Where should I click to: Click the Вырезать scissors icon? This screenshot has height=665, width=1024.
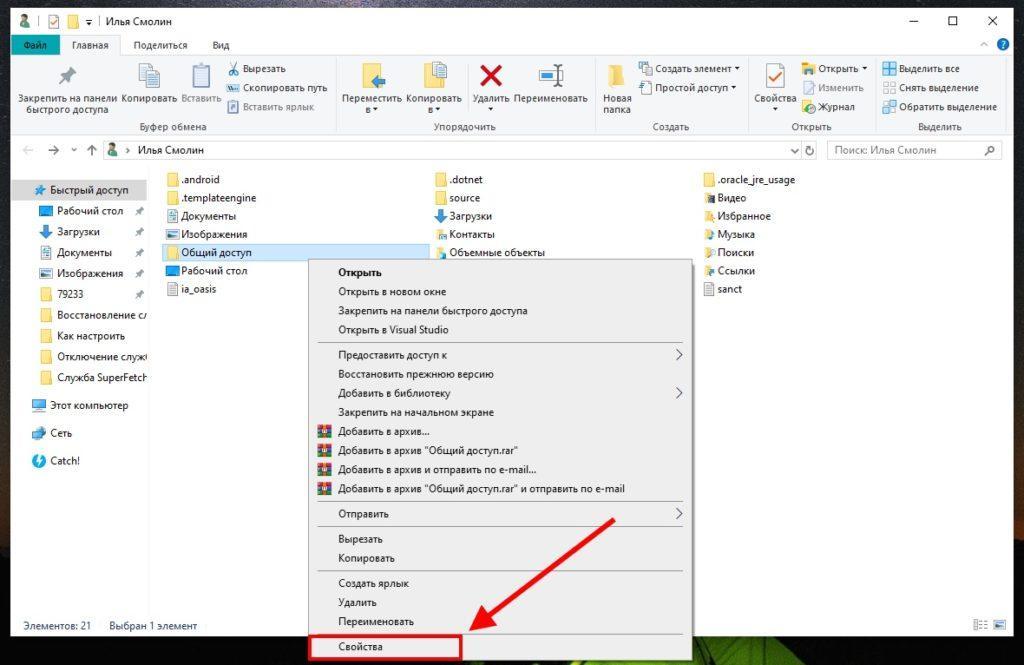tap(233, 69)
